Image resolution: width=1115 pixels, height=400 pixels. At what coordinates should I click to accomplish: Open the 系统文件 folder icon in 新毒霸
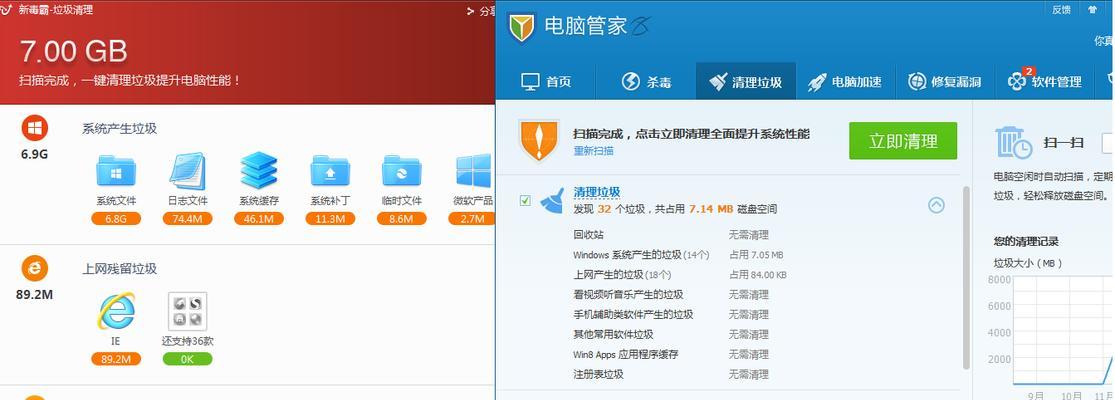click(x=116, y=171)
